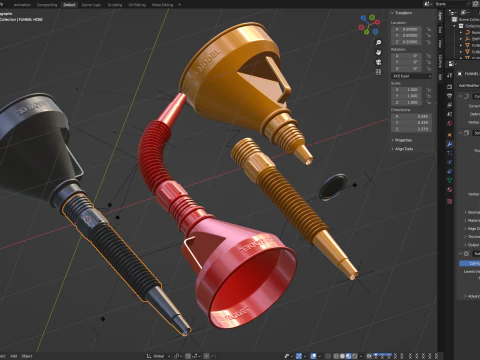480x360 pixels.
Task: Toggle snapping magnet in viewport header
Action: 188,356
